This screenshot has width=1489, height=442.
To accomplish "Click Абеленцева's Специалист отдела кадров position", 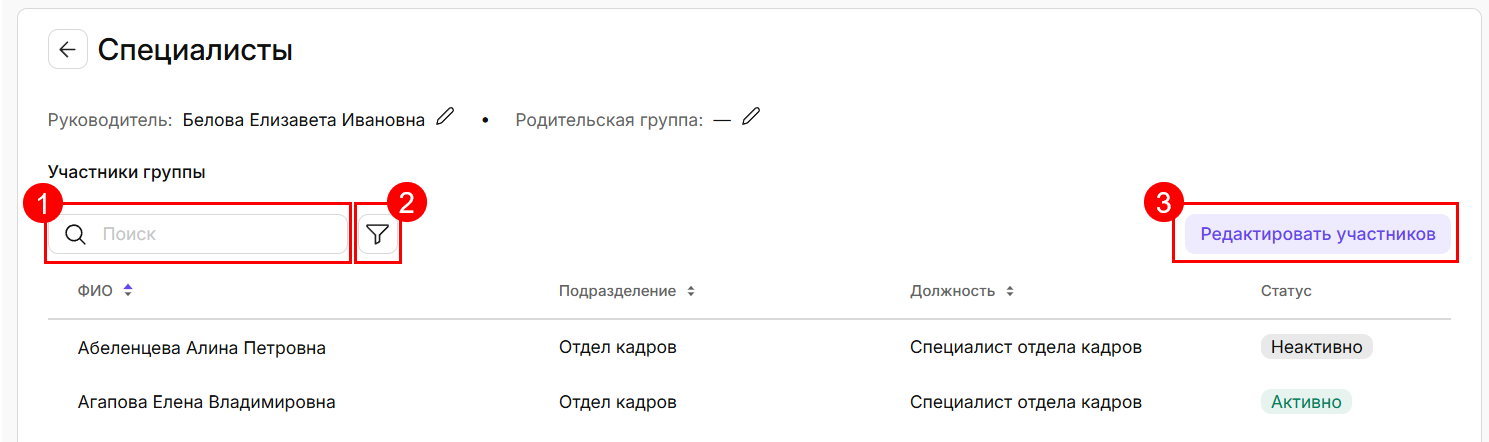I will (1025, 348).
